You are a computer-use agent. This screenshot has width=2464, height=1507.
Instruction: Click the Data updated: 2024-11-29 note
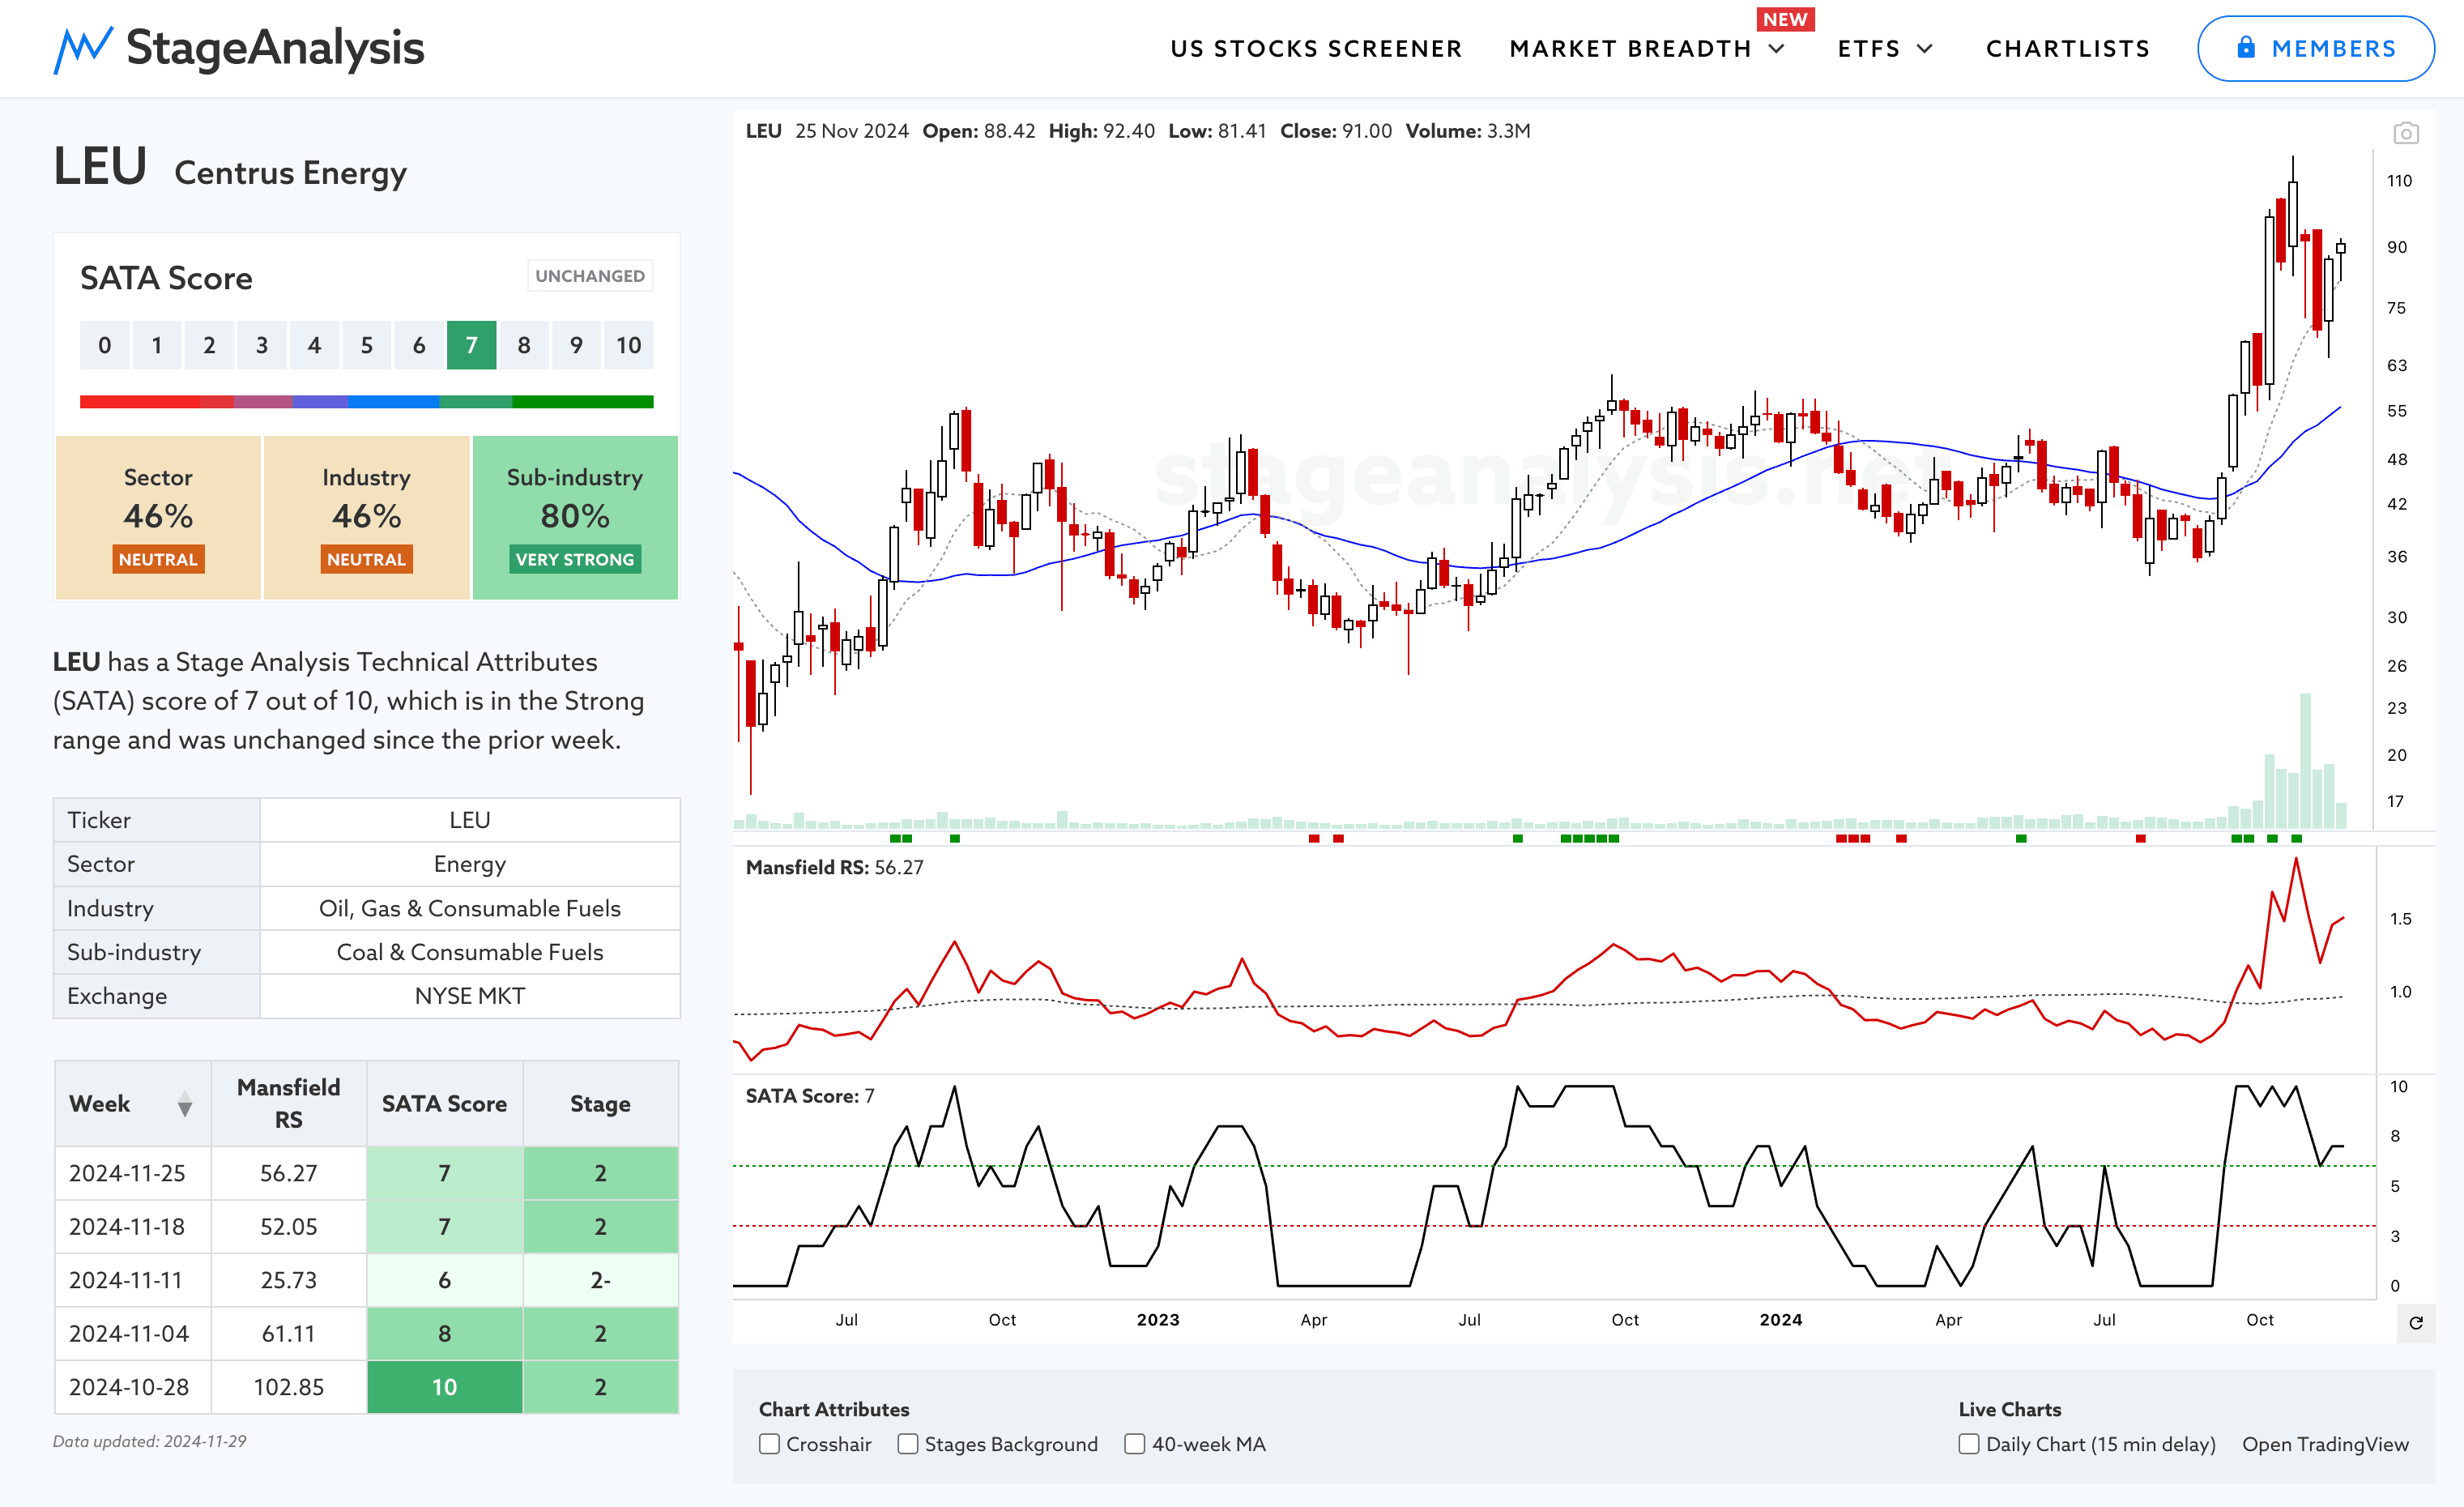tap(150, 1441)
